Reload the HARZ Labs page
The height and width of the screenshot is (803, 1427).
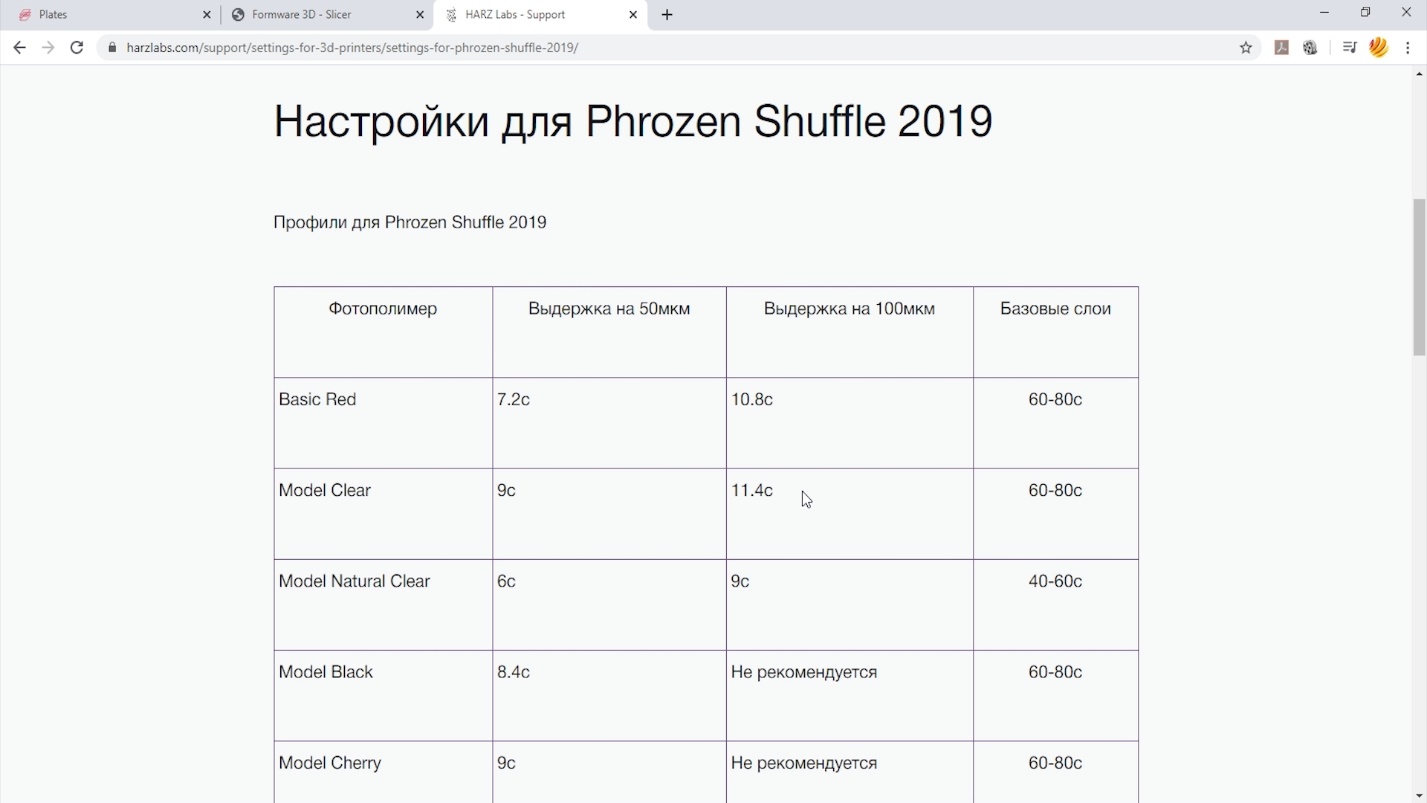pos(76,47)
